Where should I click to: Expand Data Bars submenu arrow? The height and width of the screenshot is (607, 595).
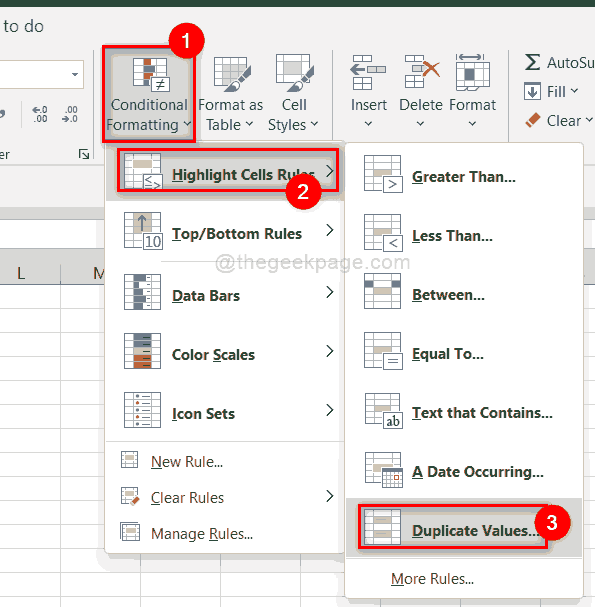tap(329, 292)
